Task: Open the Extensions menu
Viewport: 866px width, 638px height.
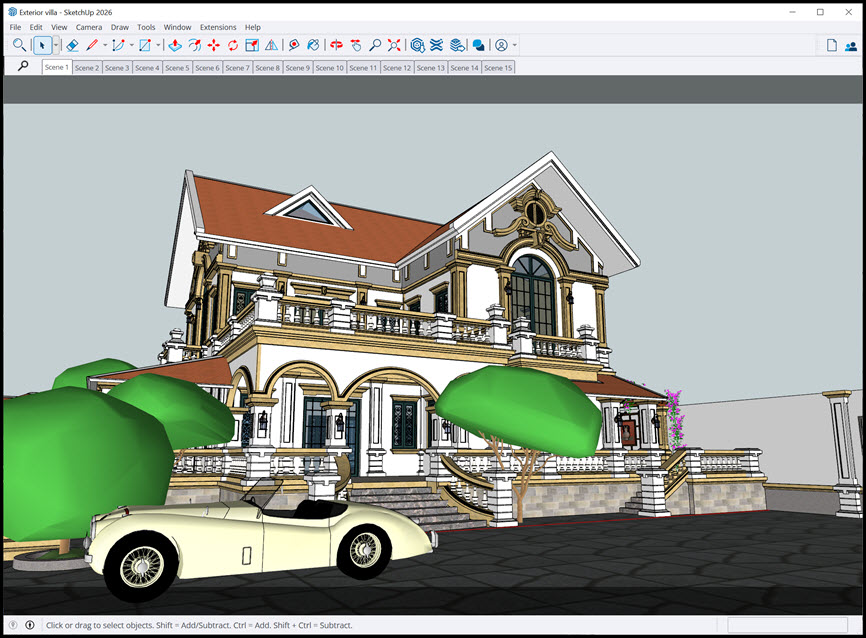Action: [x=218, y=27]
